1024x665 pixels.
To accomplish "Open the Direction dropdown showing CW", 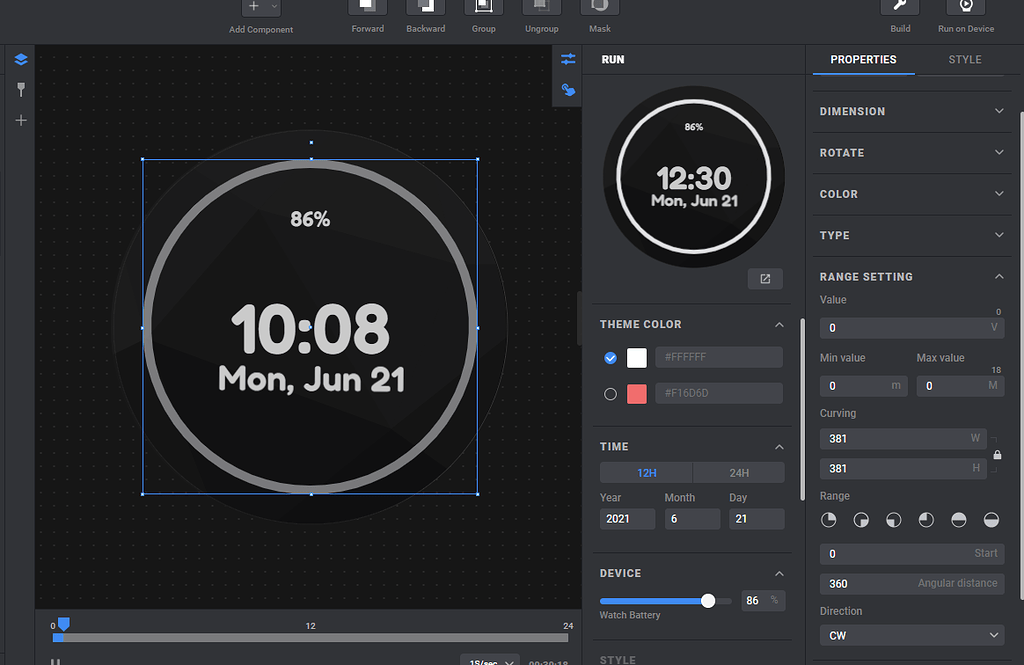I will pyautogui.click(x=911, y=635).
